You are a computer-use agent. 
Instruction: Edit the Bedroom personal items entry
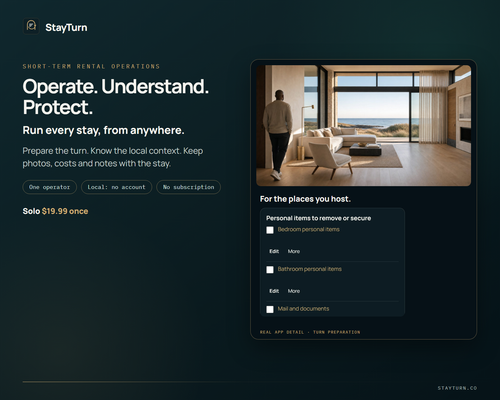274,251
